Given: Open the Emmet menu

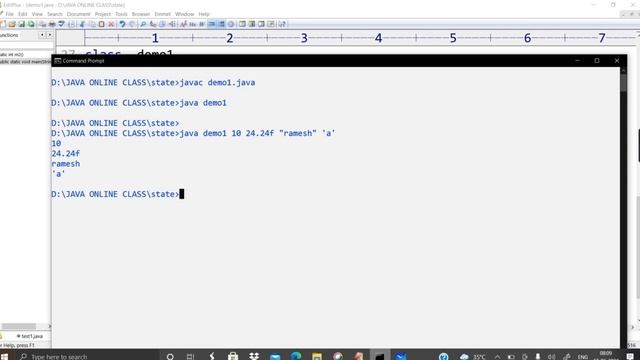Looking at the screenshot, I should tap(162, 14).
